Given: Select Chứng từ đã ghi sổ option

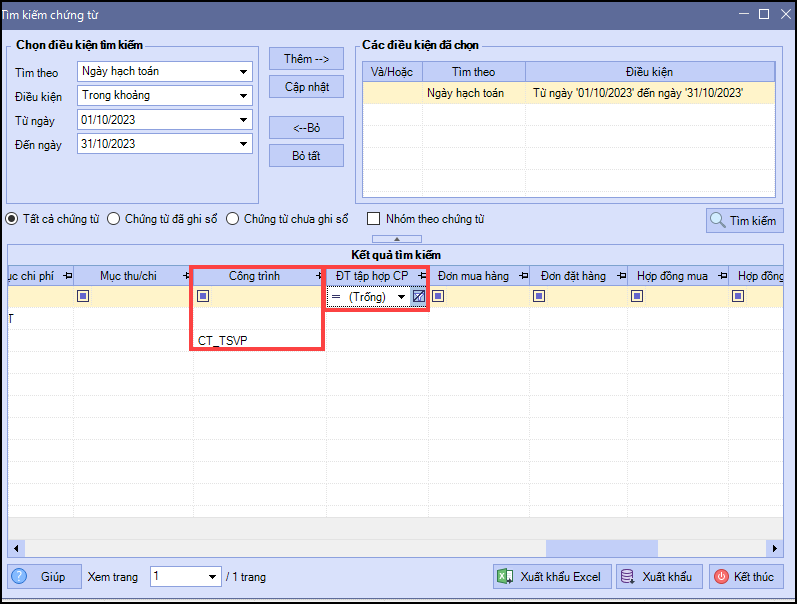Looking at the screenshot, I should click(x=114, y=219).
